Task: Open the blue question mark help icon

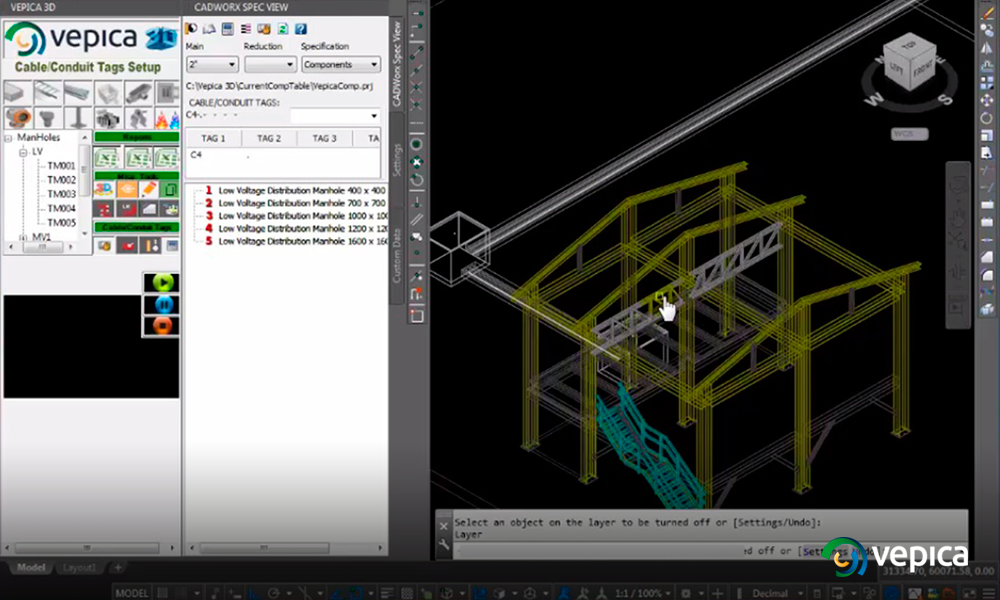Action: pyautogui.click(x=301, y=29)
